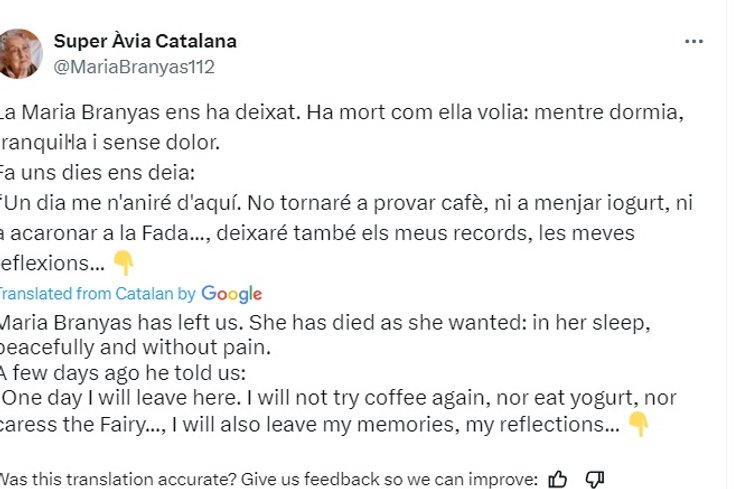This screenshot has width=740, height=489.
Task: Click the Google logo
Action: (x=231, y=294)
